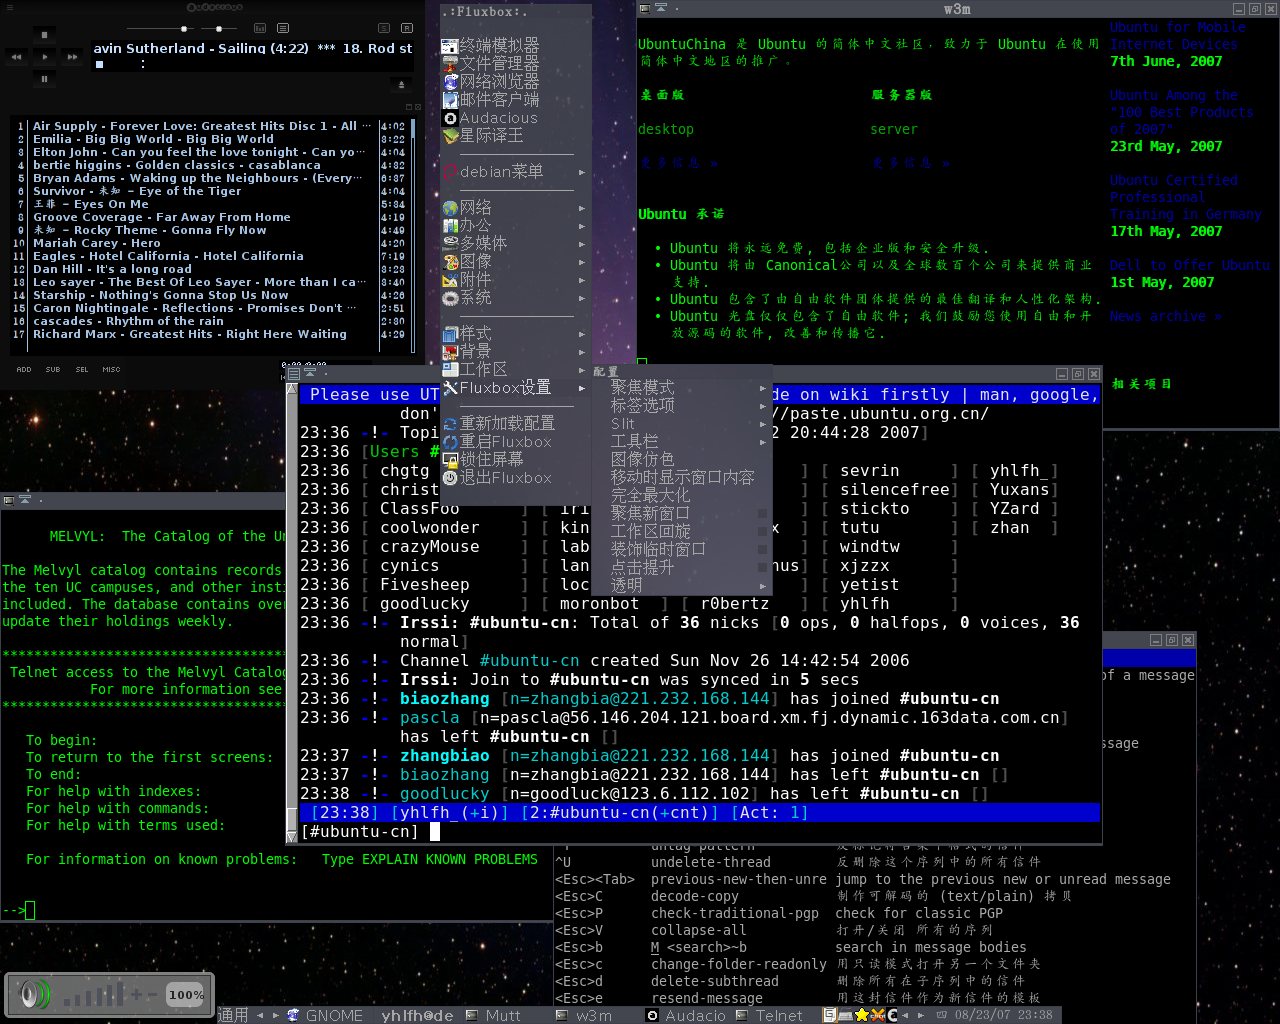
Task: Expand the debian菜单 submenu
Action: click(x=515, y=171)
